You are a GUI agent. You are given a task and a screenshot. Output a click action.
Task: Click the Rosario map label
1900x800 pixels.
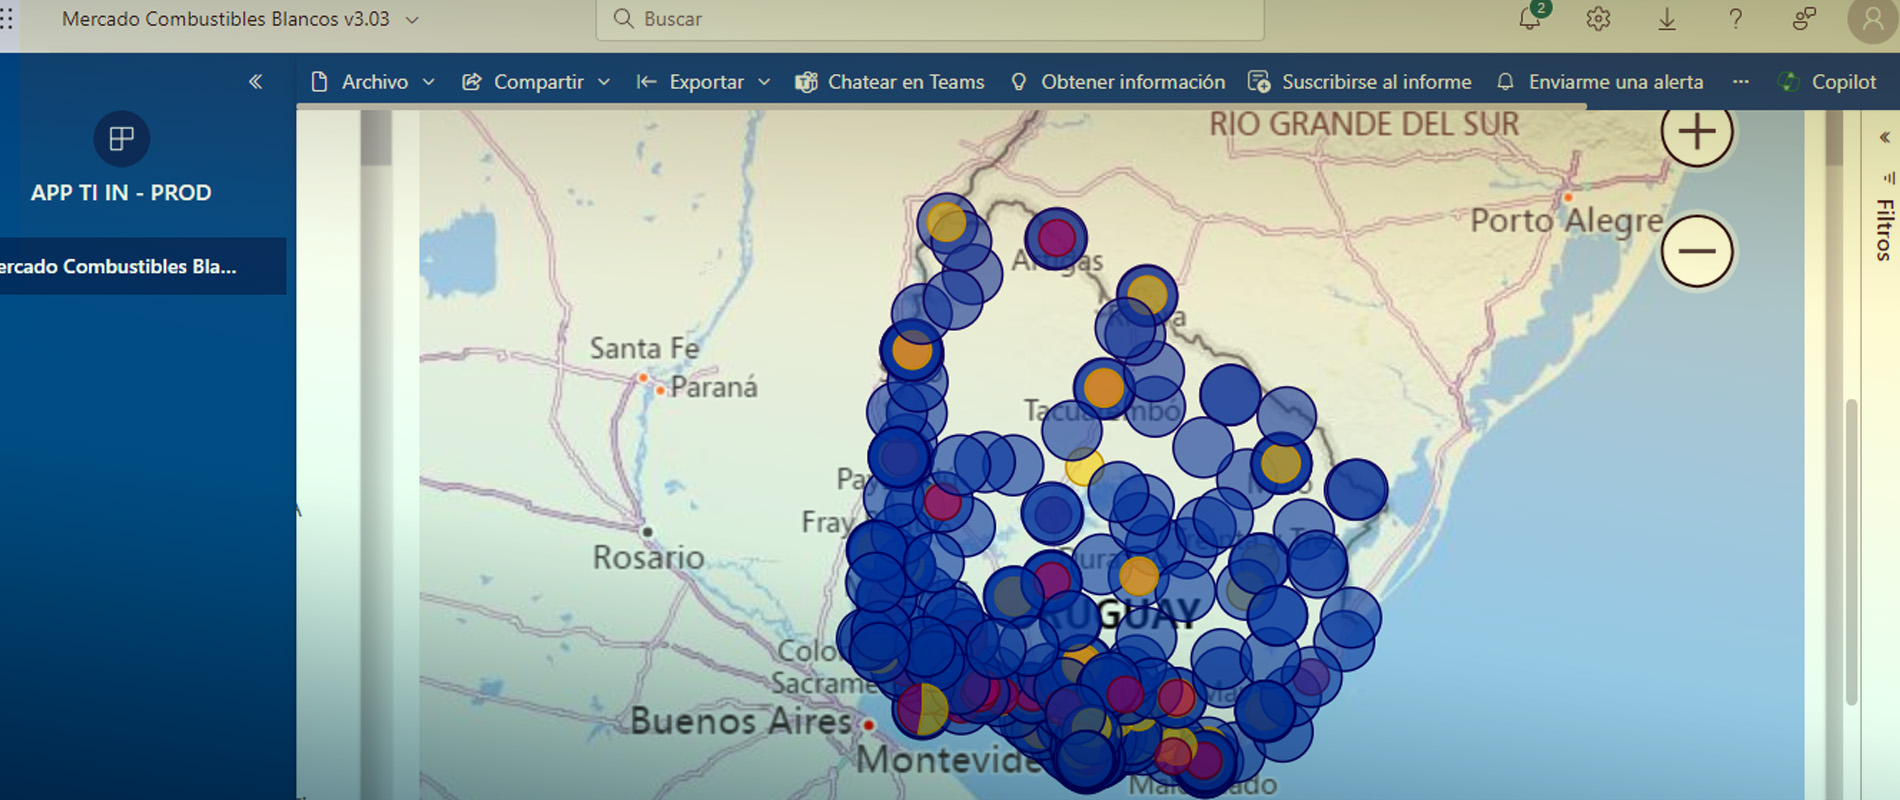[x=648, y=557]
